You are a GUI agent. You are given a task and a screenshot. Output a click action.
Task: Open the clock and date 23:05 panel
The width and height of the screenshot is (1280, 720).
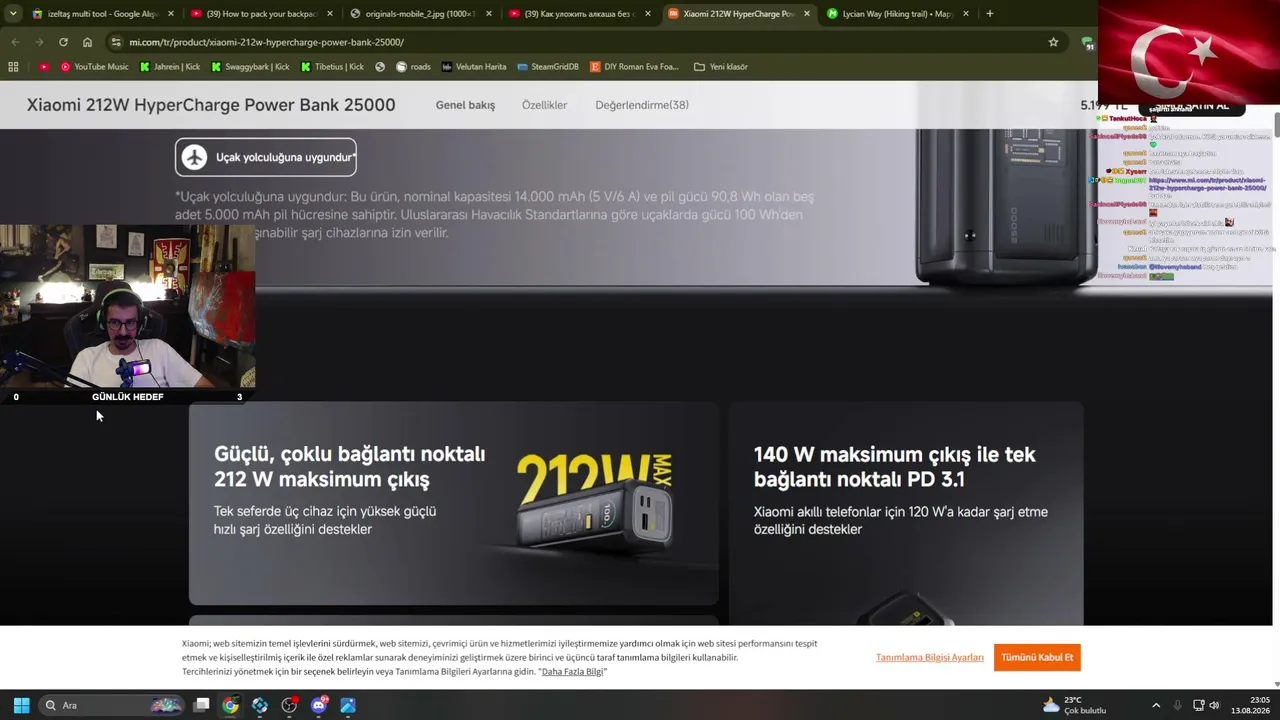pyautogui.click(x=1250, y=705)
